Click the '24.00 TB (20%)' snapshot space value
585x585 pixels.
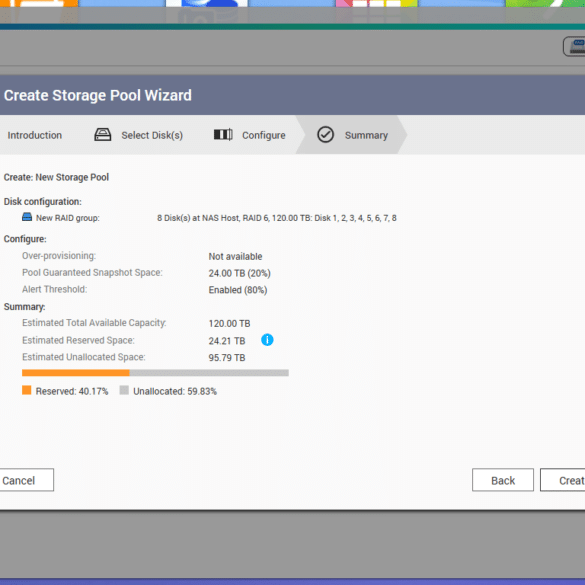coord(240,273)
